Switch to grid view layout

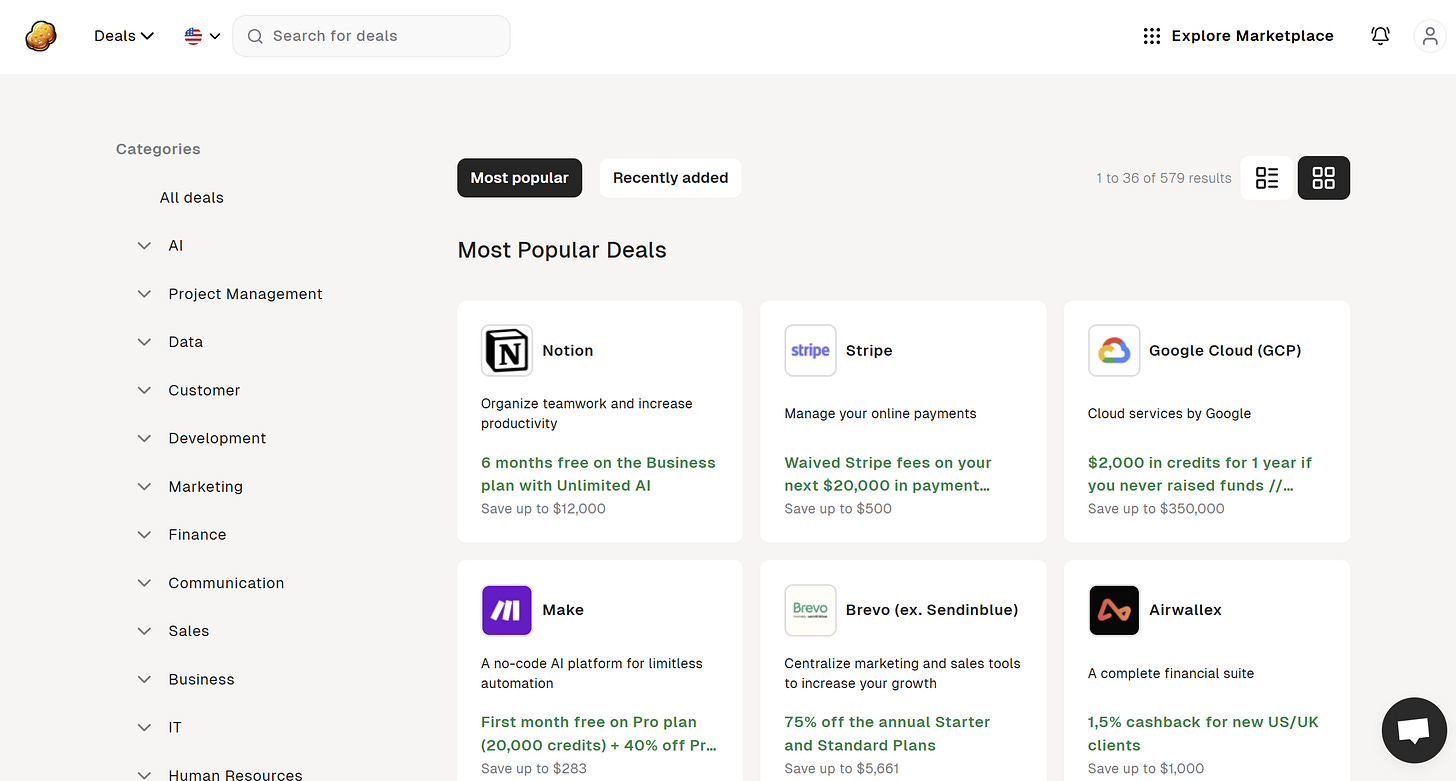click(x=1324, y=178)
